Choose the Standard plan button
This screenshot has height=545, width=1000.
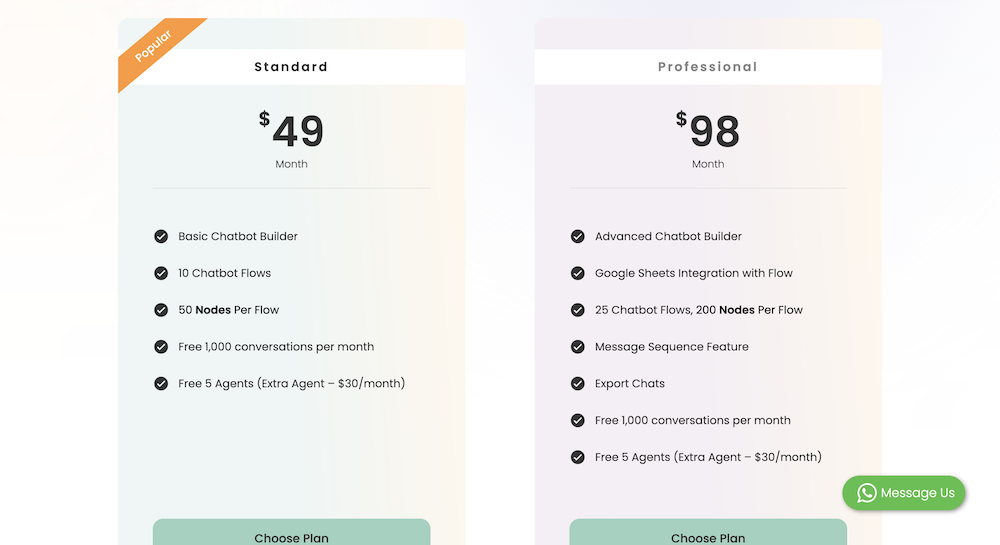291,534
